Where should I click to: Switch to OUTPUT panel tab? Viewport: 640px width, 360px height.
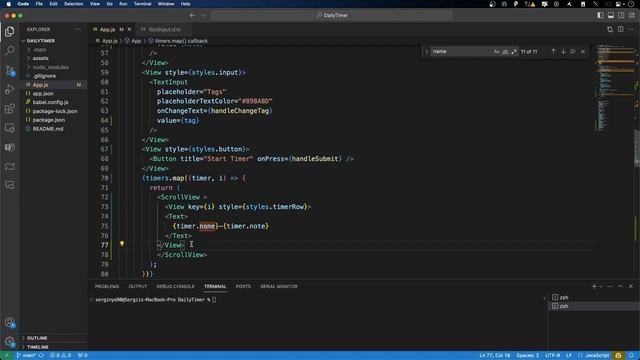[138, 287]
